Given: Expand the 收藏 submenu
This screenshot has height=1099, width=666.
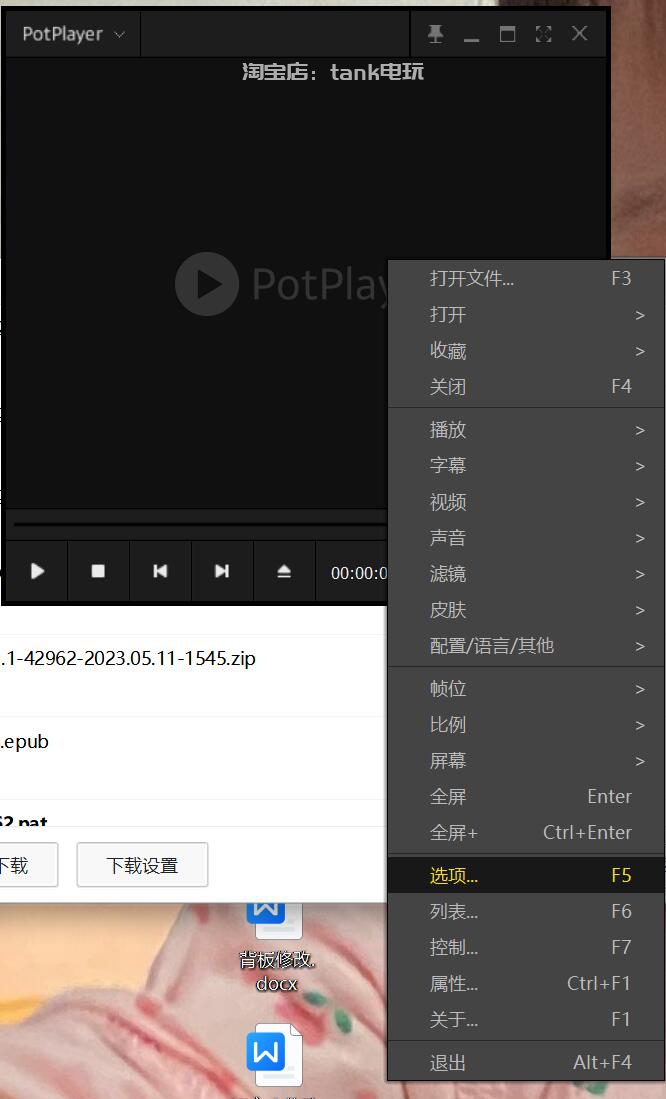Looking at the screenshot, I should [526, 350].
